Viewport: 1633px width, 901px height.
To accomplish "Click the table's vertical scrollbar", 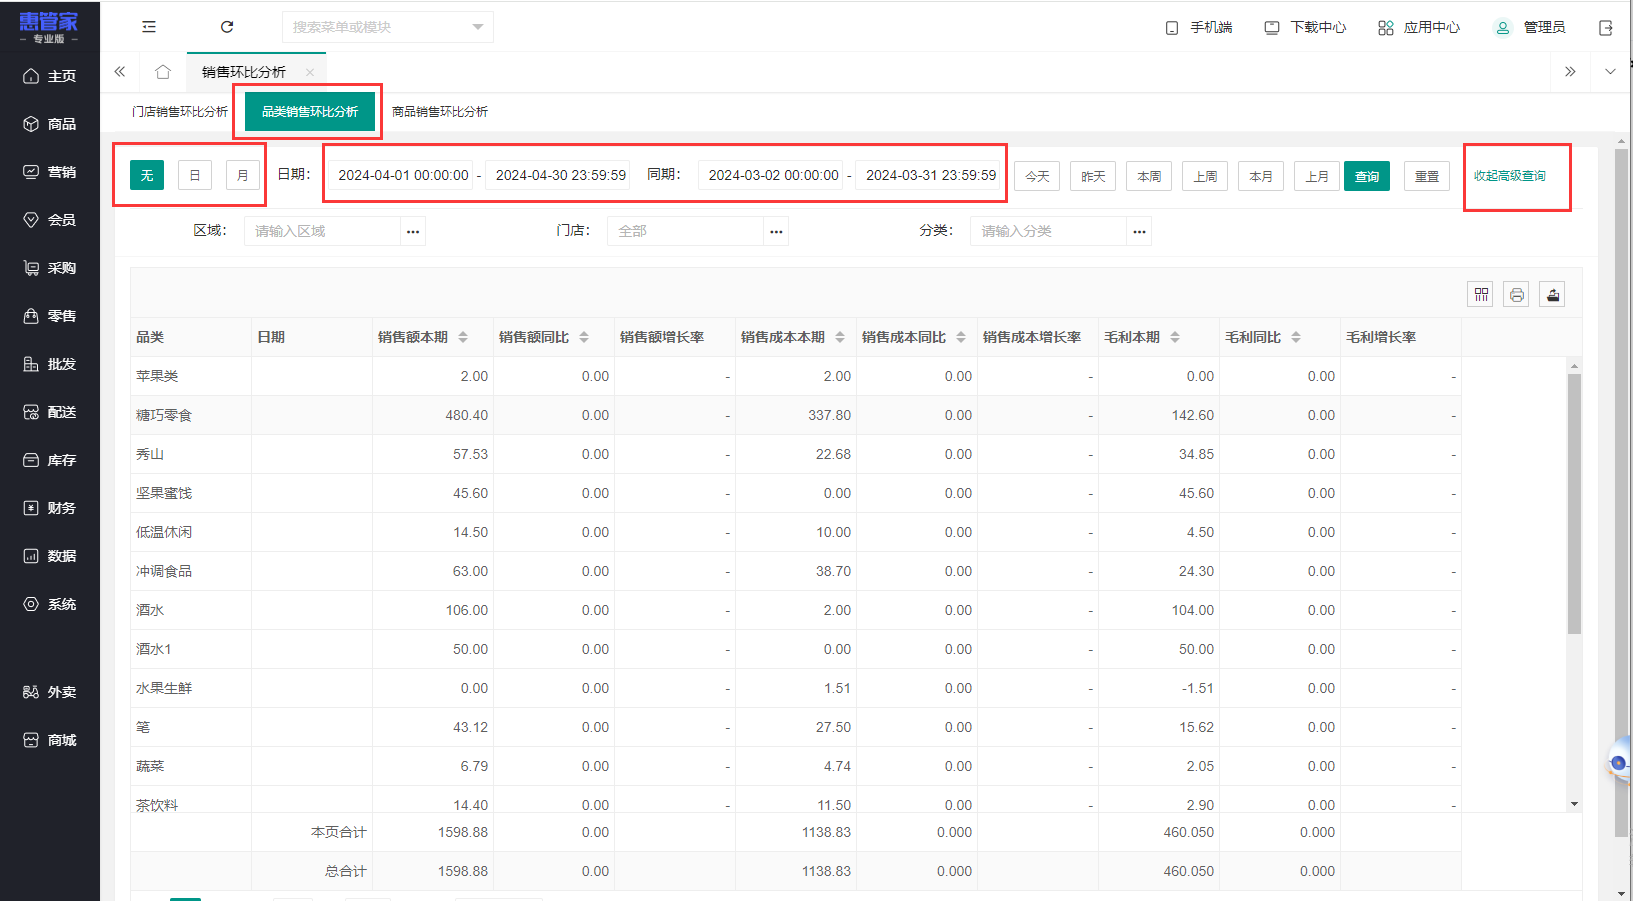I will [x=1574, y=505].
